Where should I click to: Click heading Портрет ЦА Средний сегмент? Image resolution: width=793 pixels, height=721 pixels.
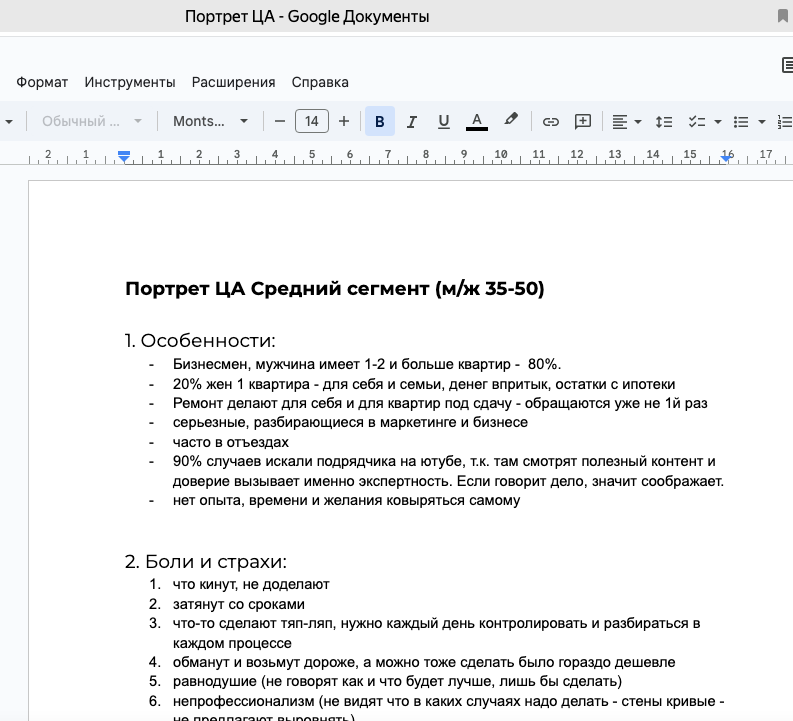coord(335,289)
